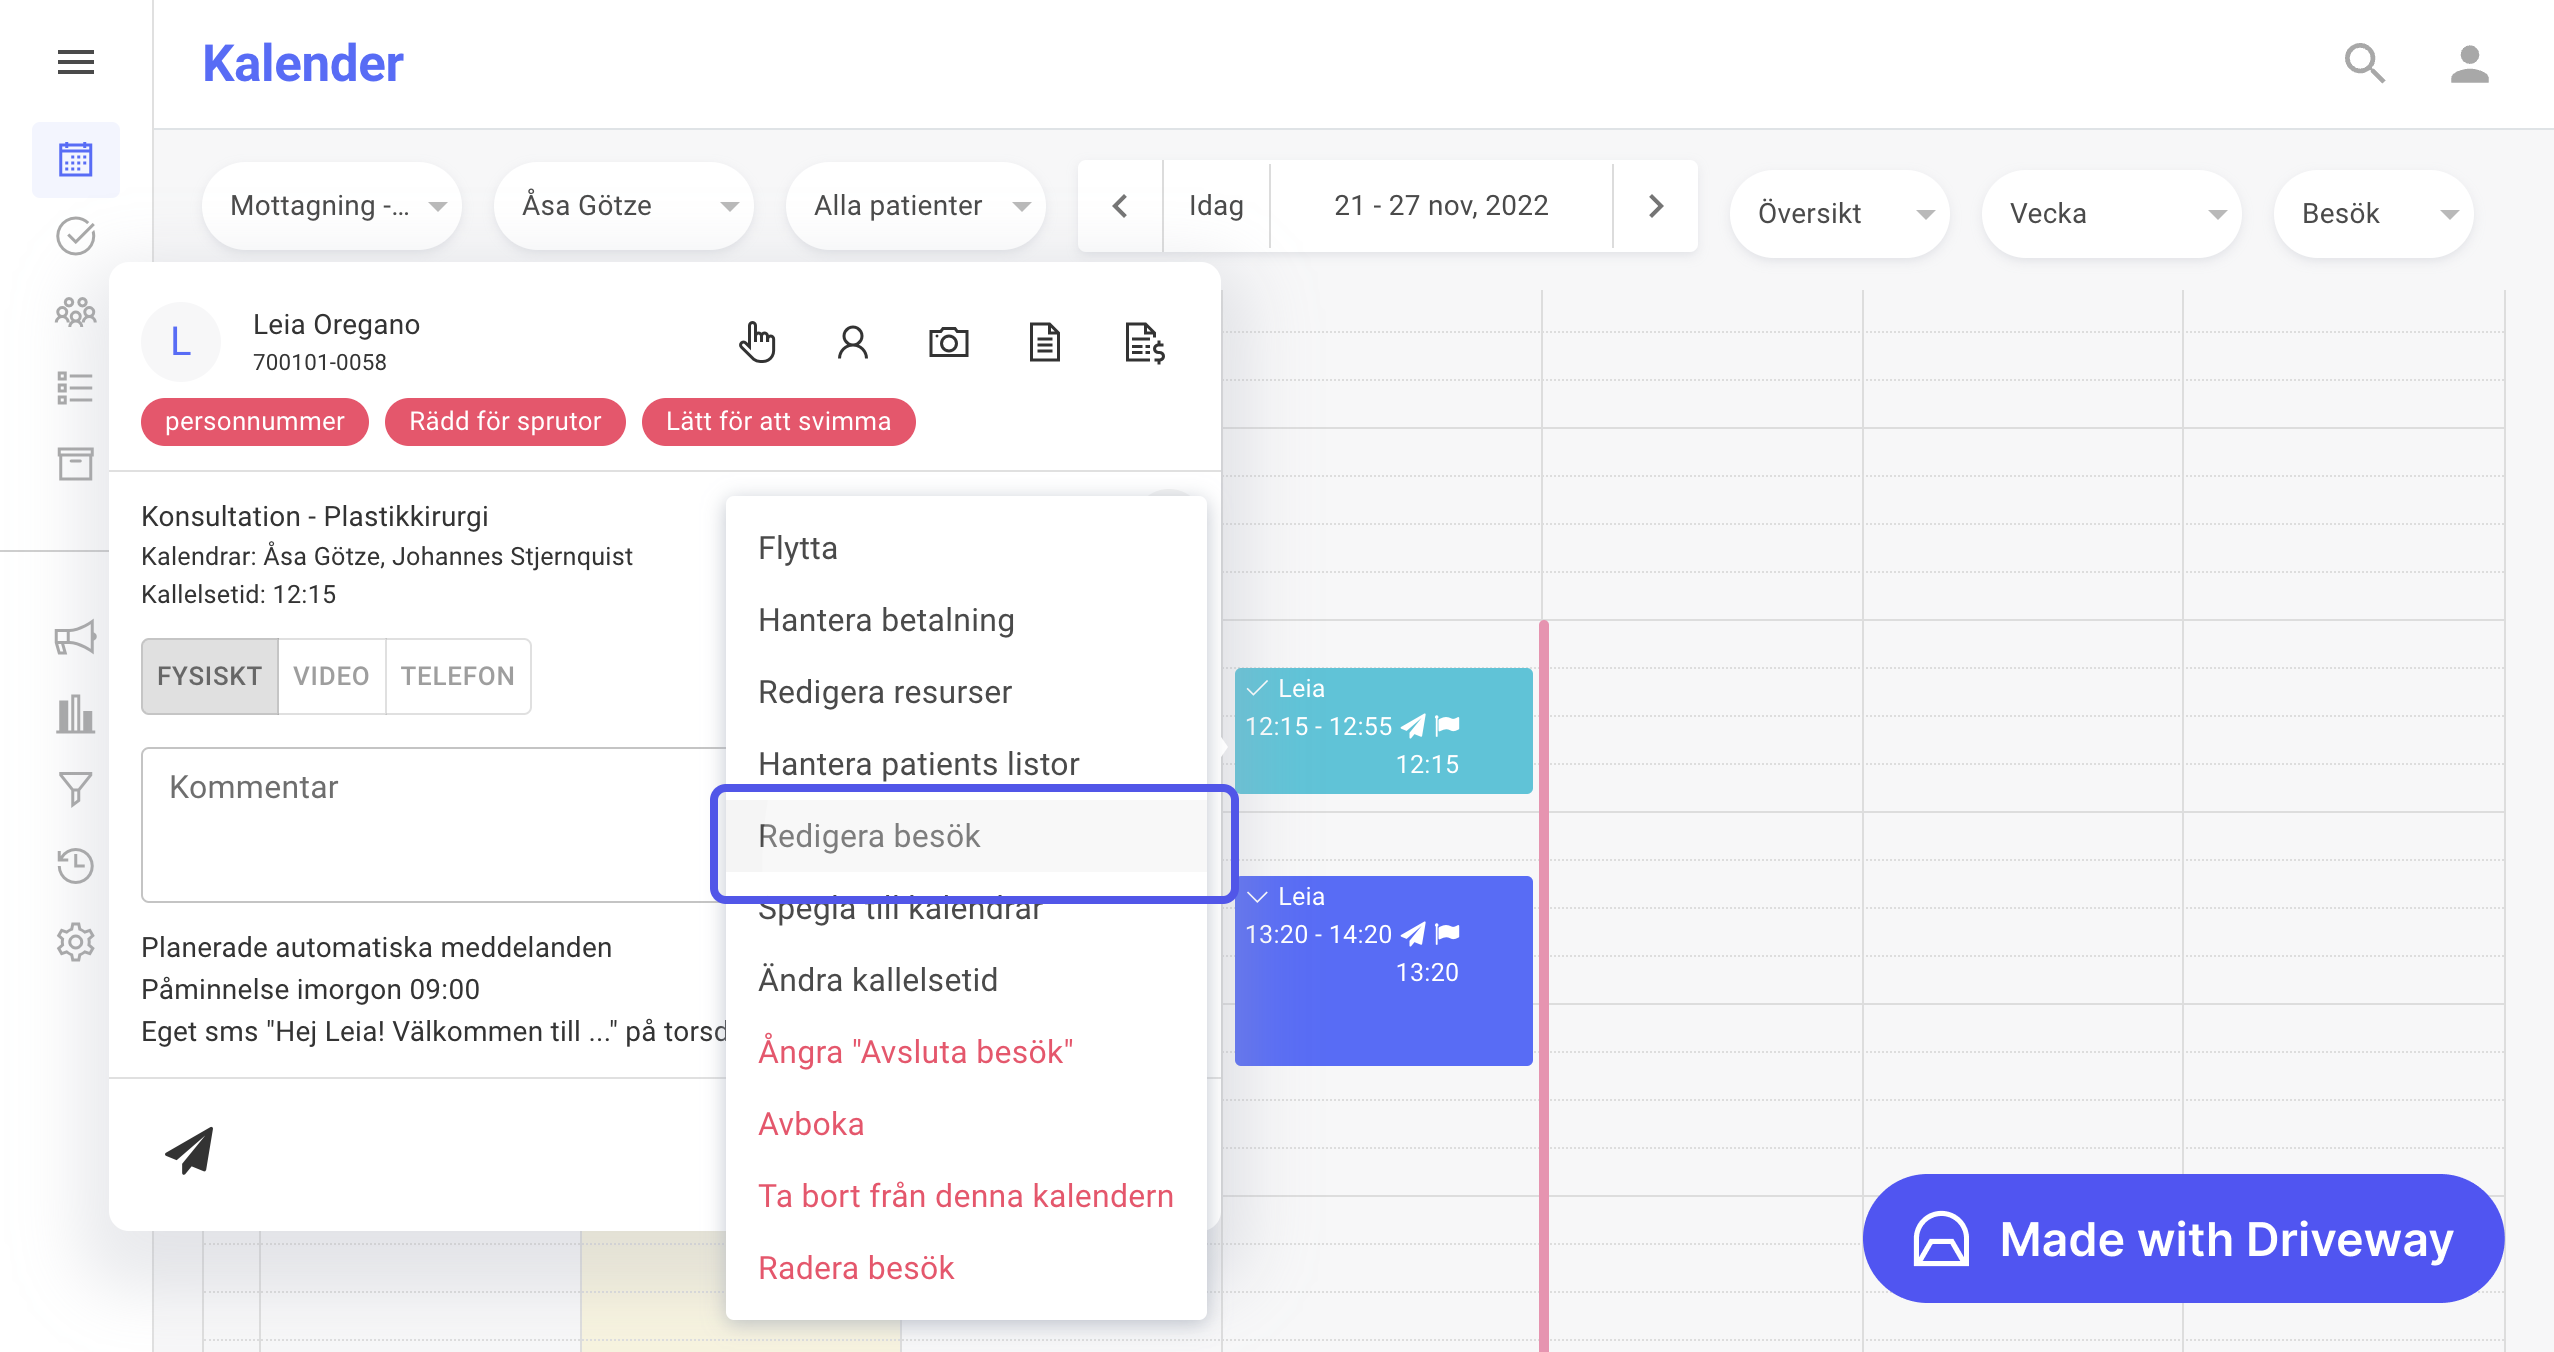Click the Idag button
This screenshot has height=1352, width=2554.
[1216, 206]
